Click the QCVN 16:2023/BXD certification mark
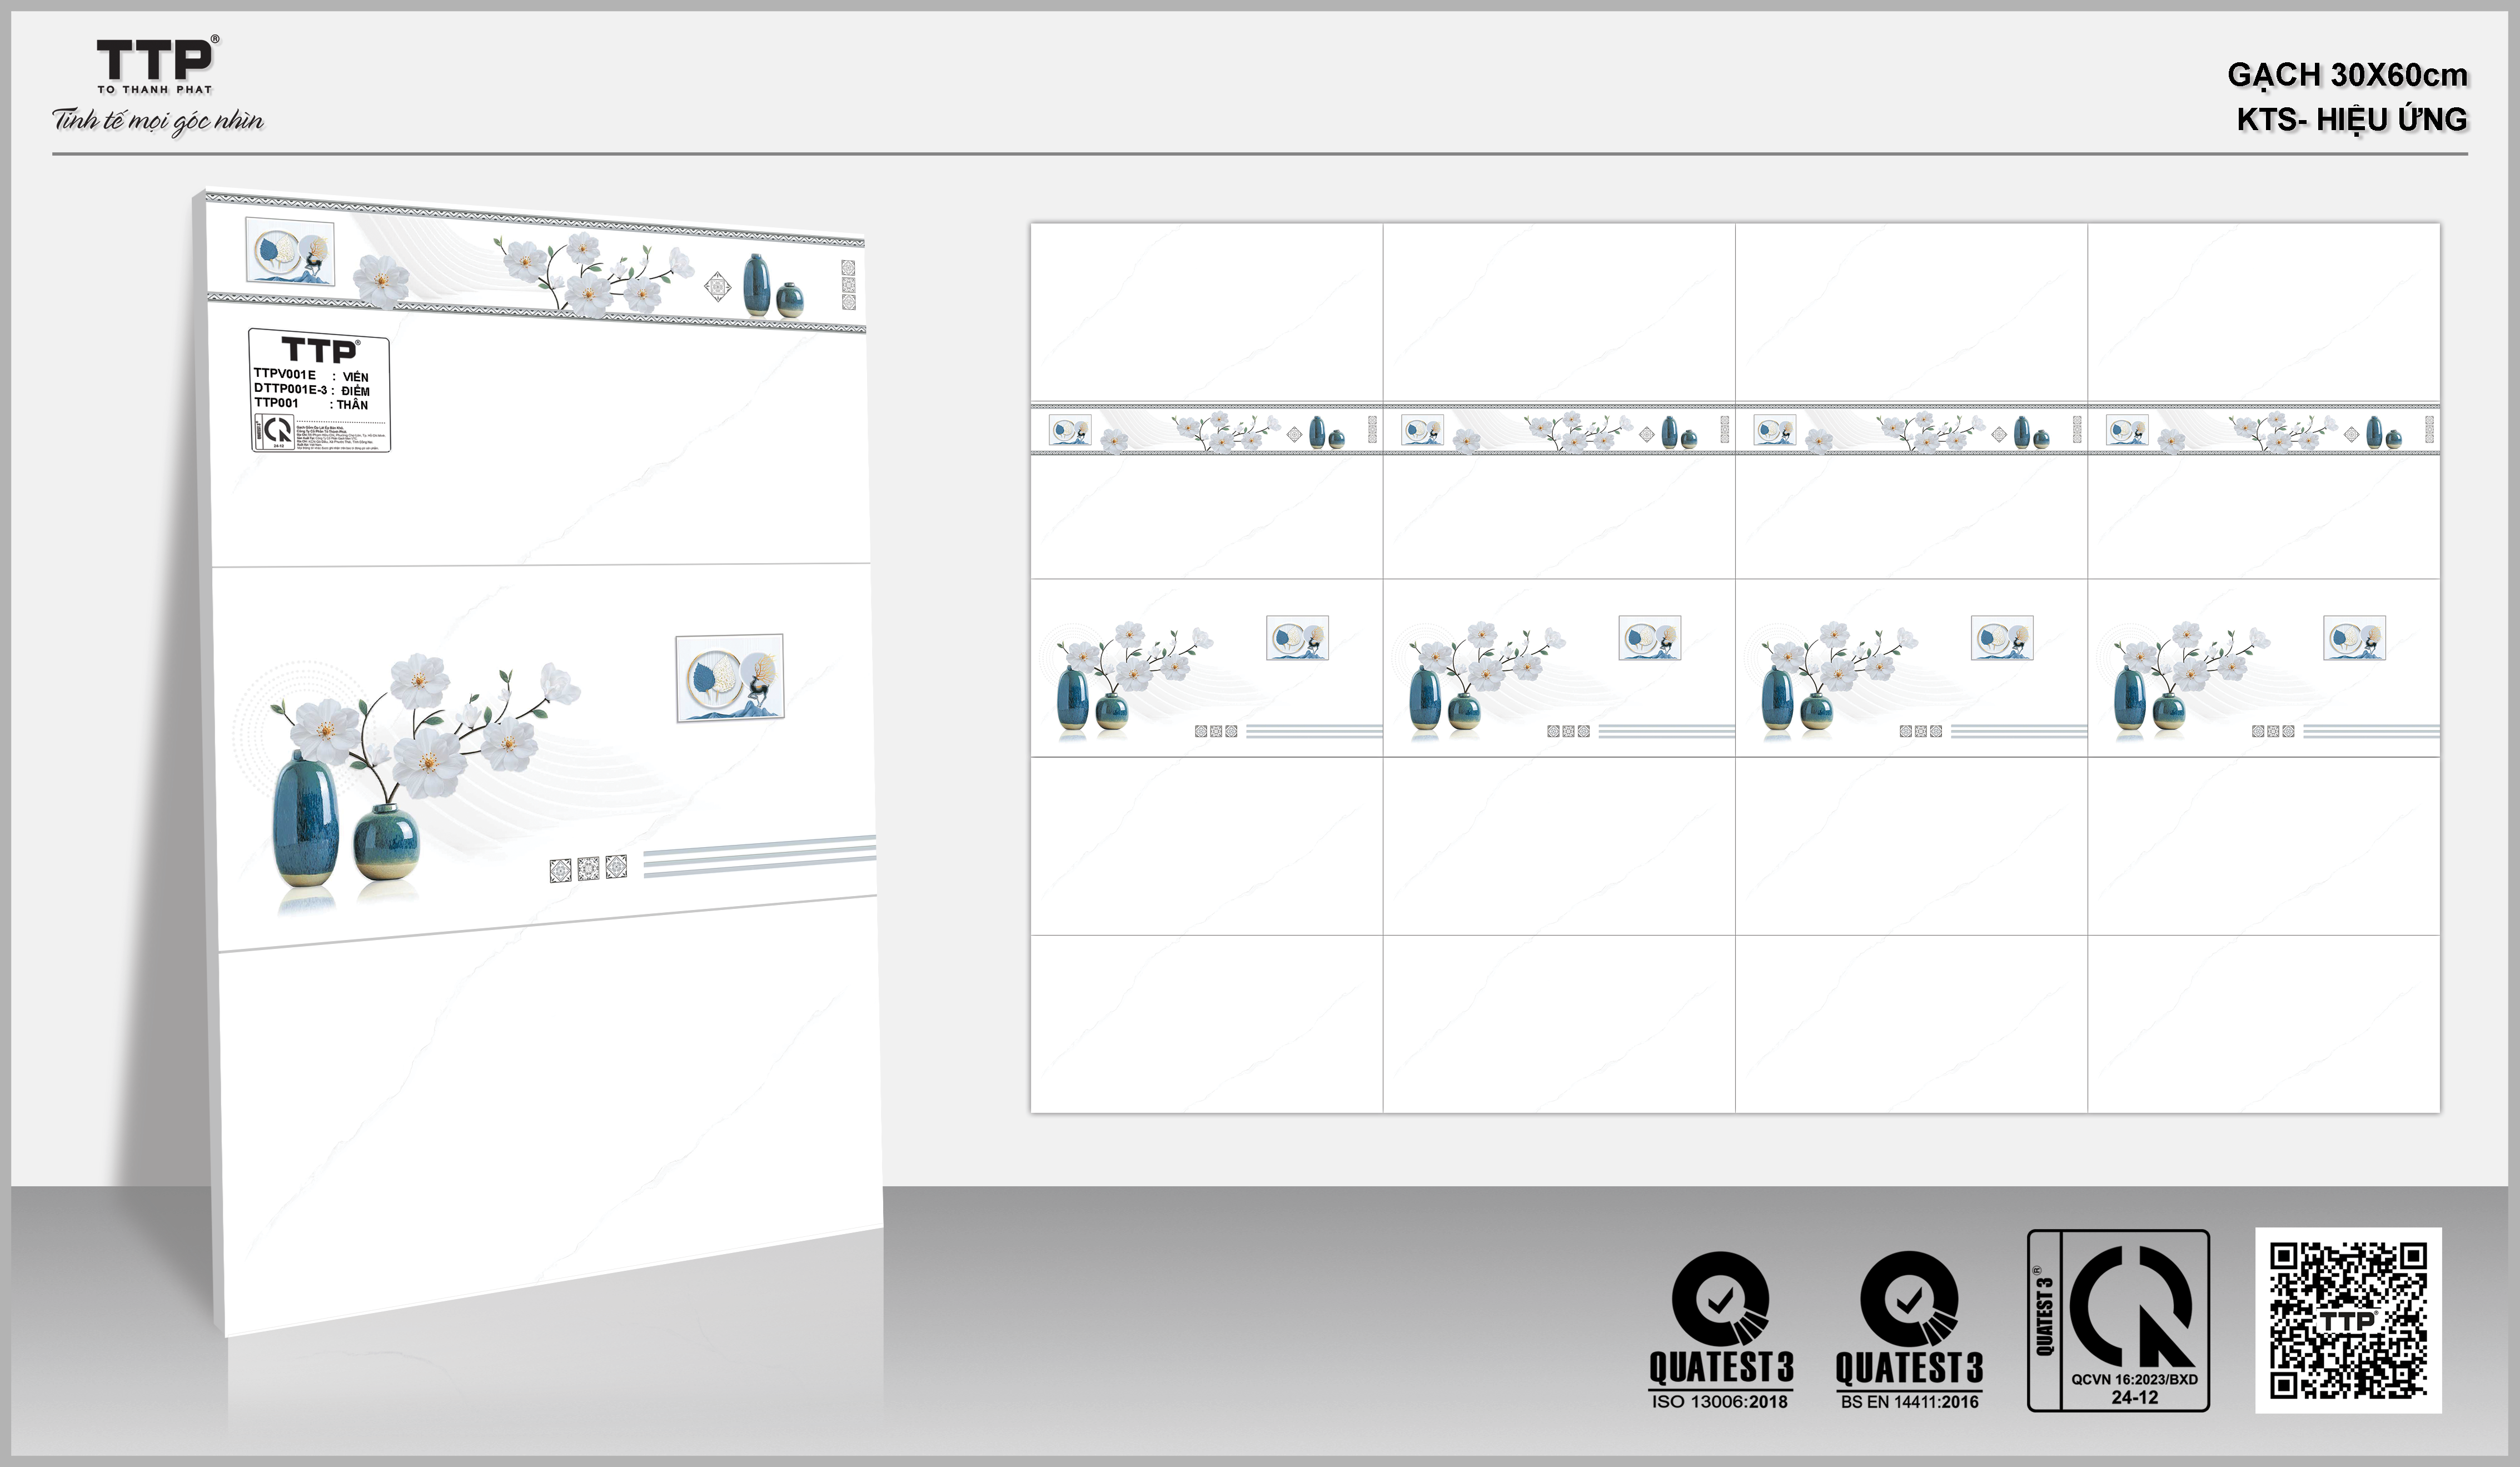Image resolution: width=2520 pixels, height=1467 pixels. [x=2118, y=1320]
